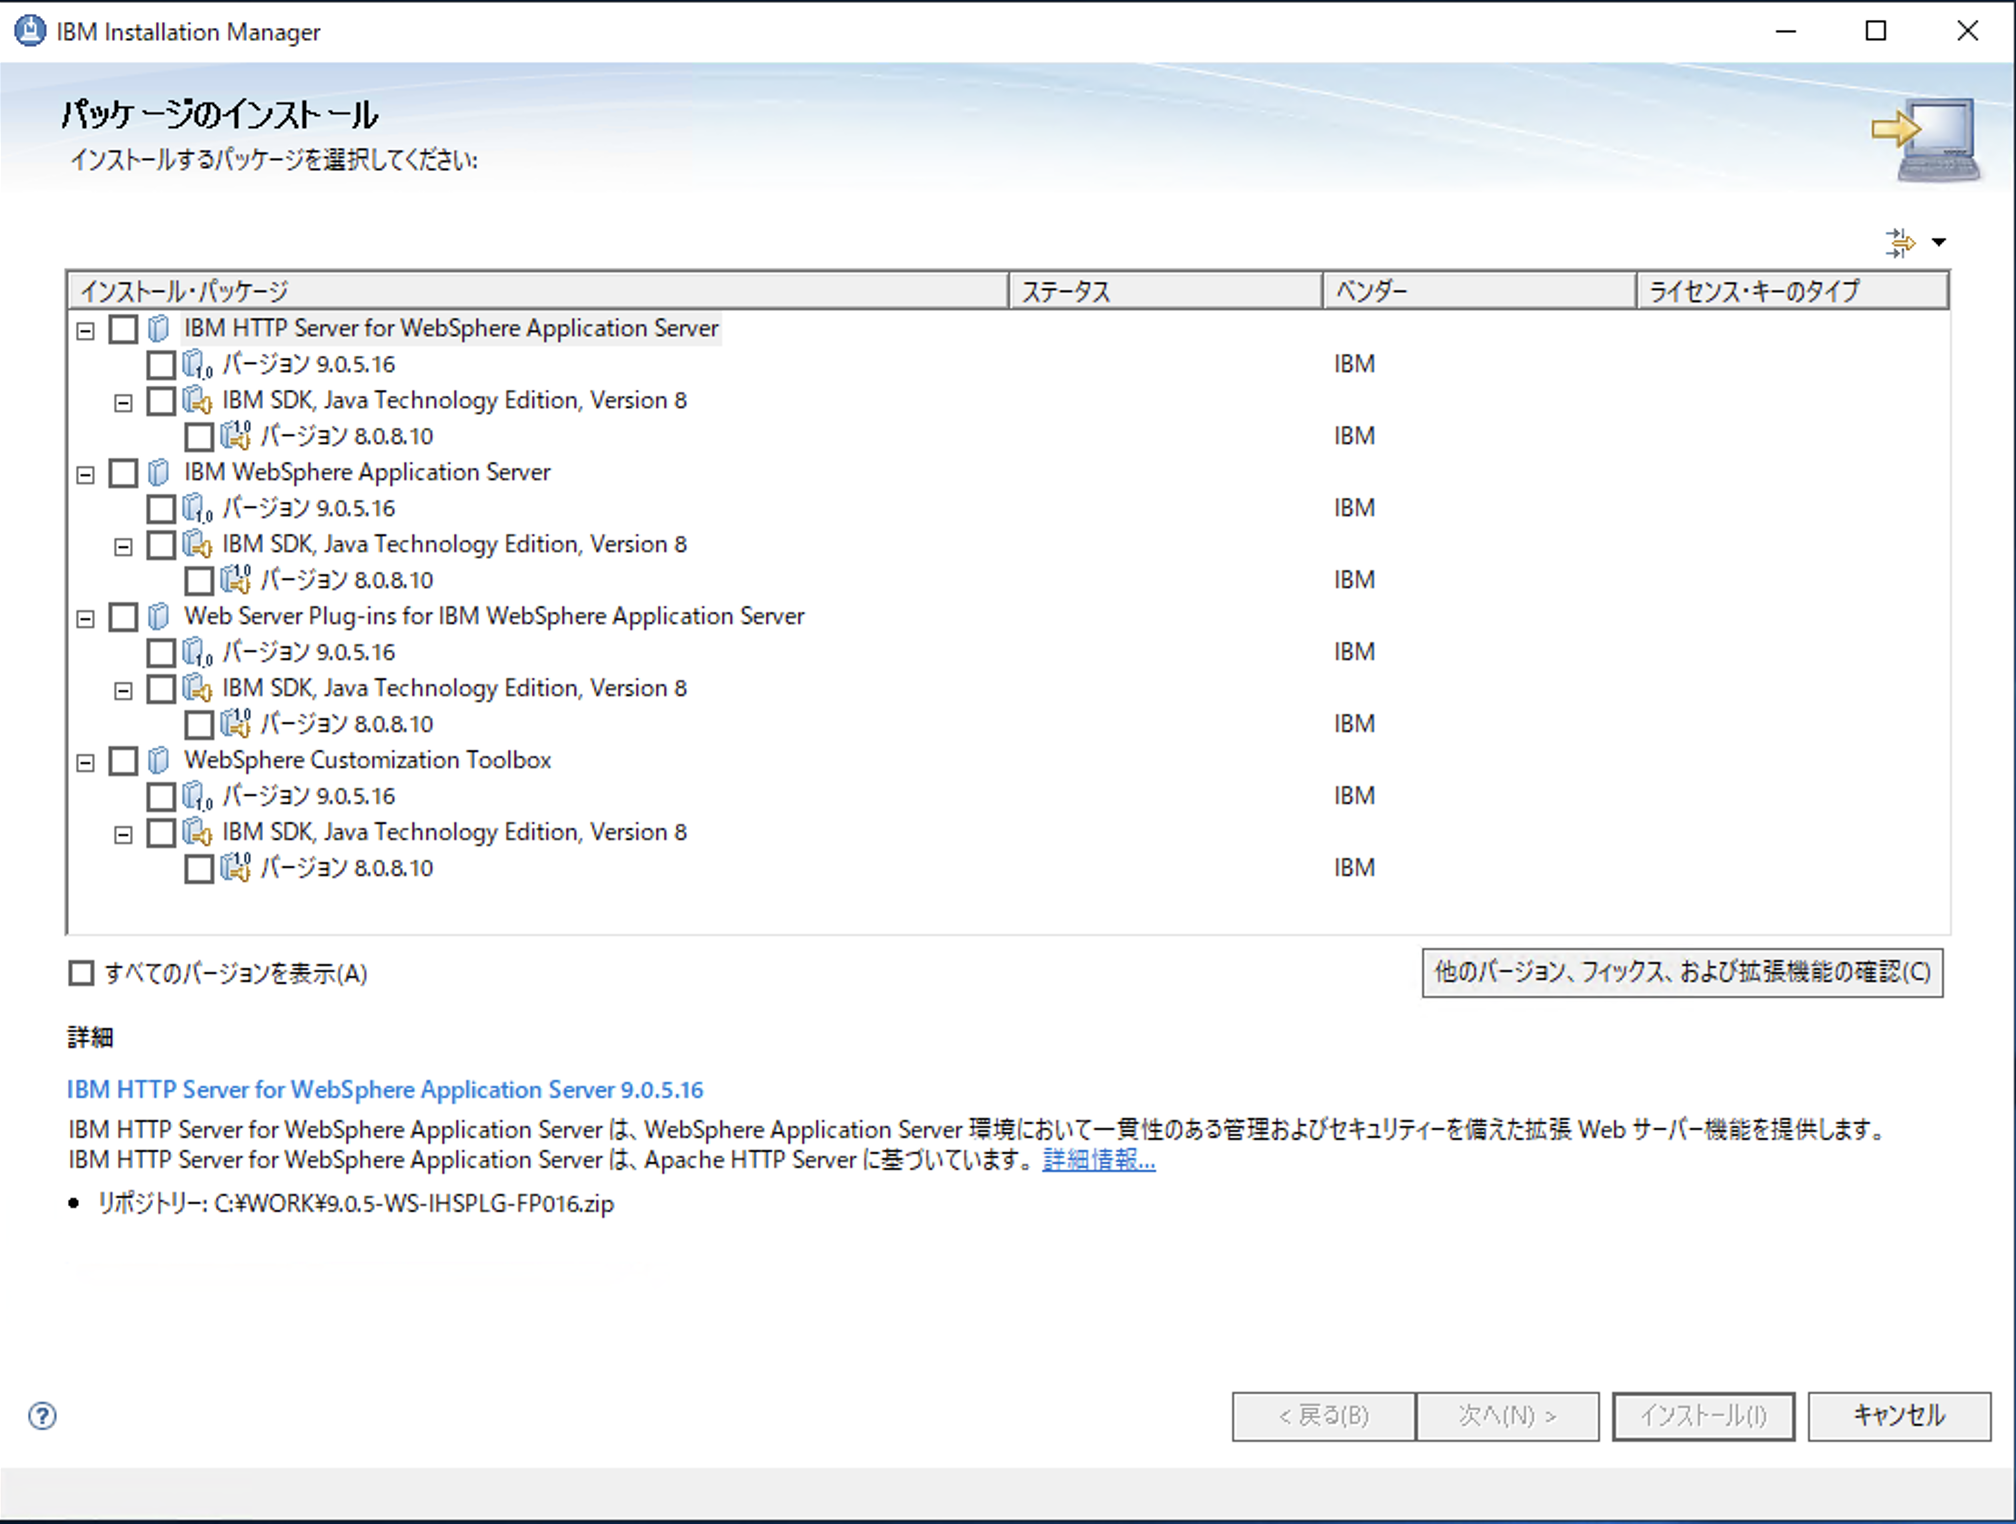The image size is (2016, 1524).
Task: Open the 詳細情報 link
Action: 1097,1160
